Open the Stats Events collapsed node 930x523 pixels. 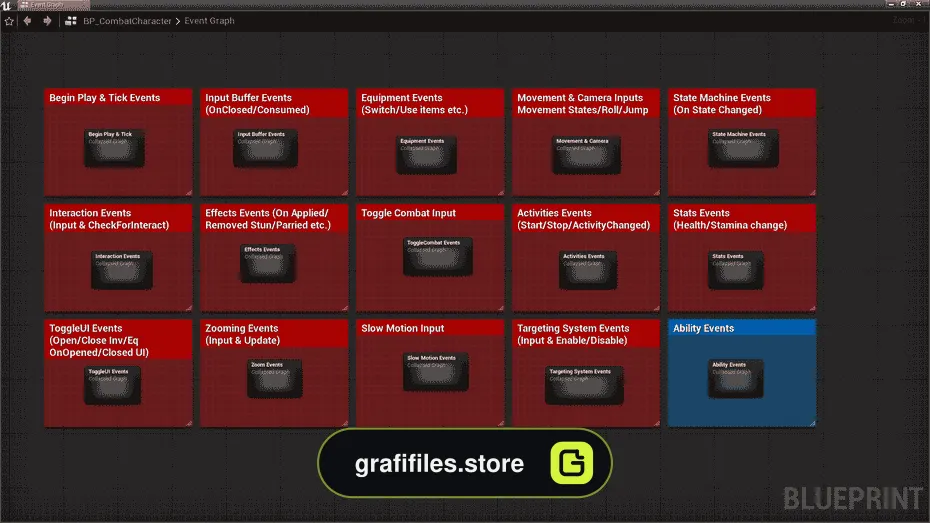(x=735, y=270)
